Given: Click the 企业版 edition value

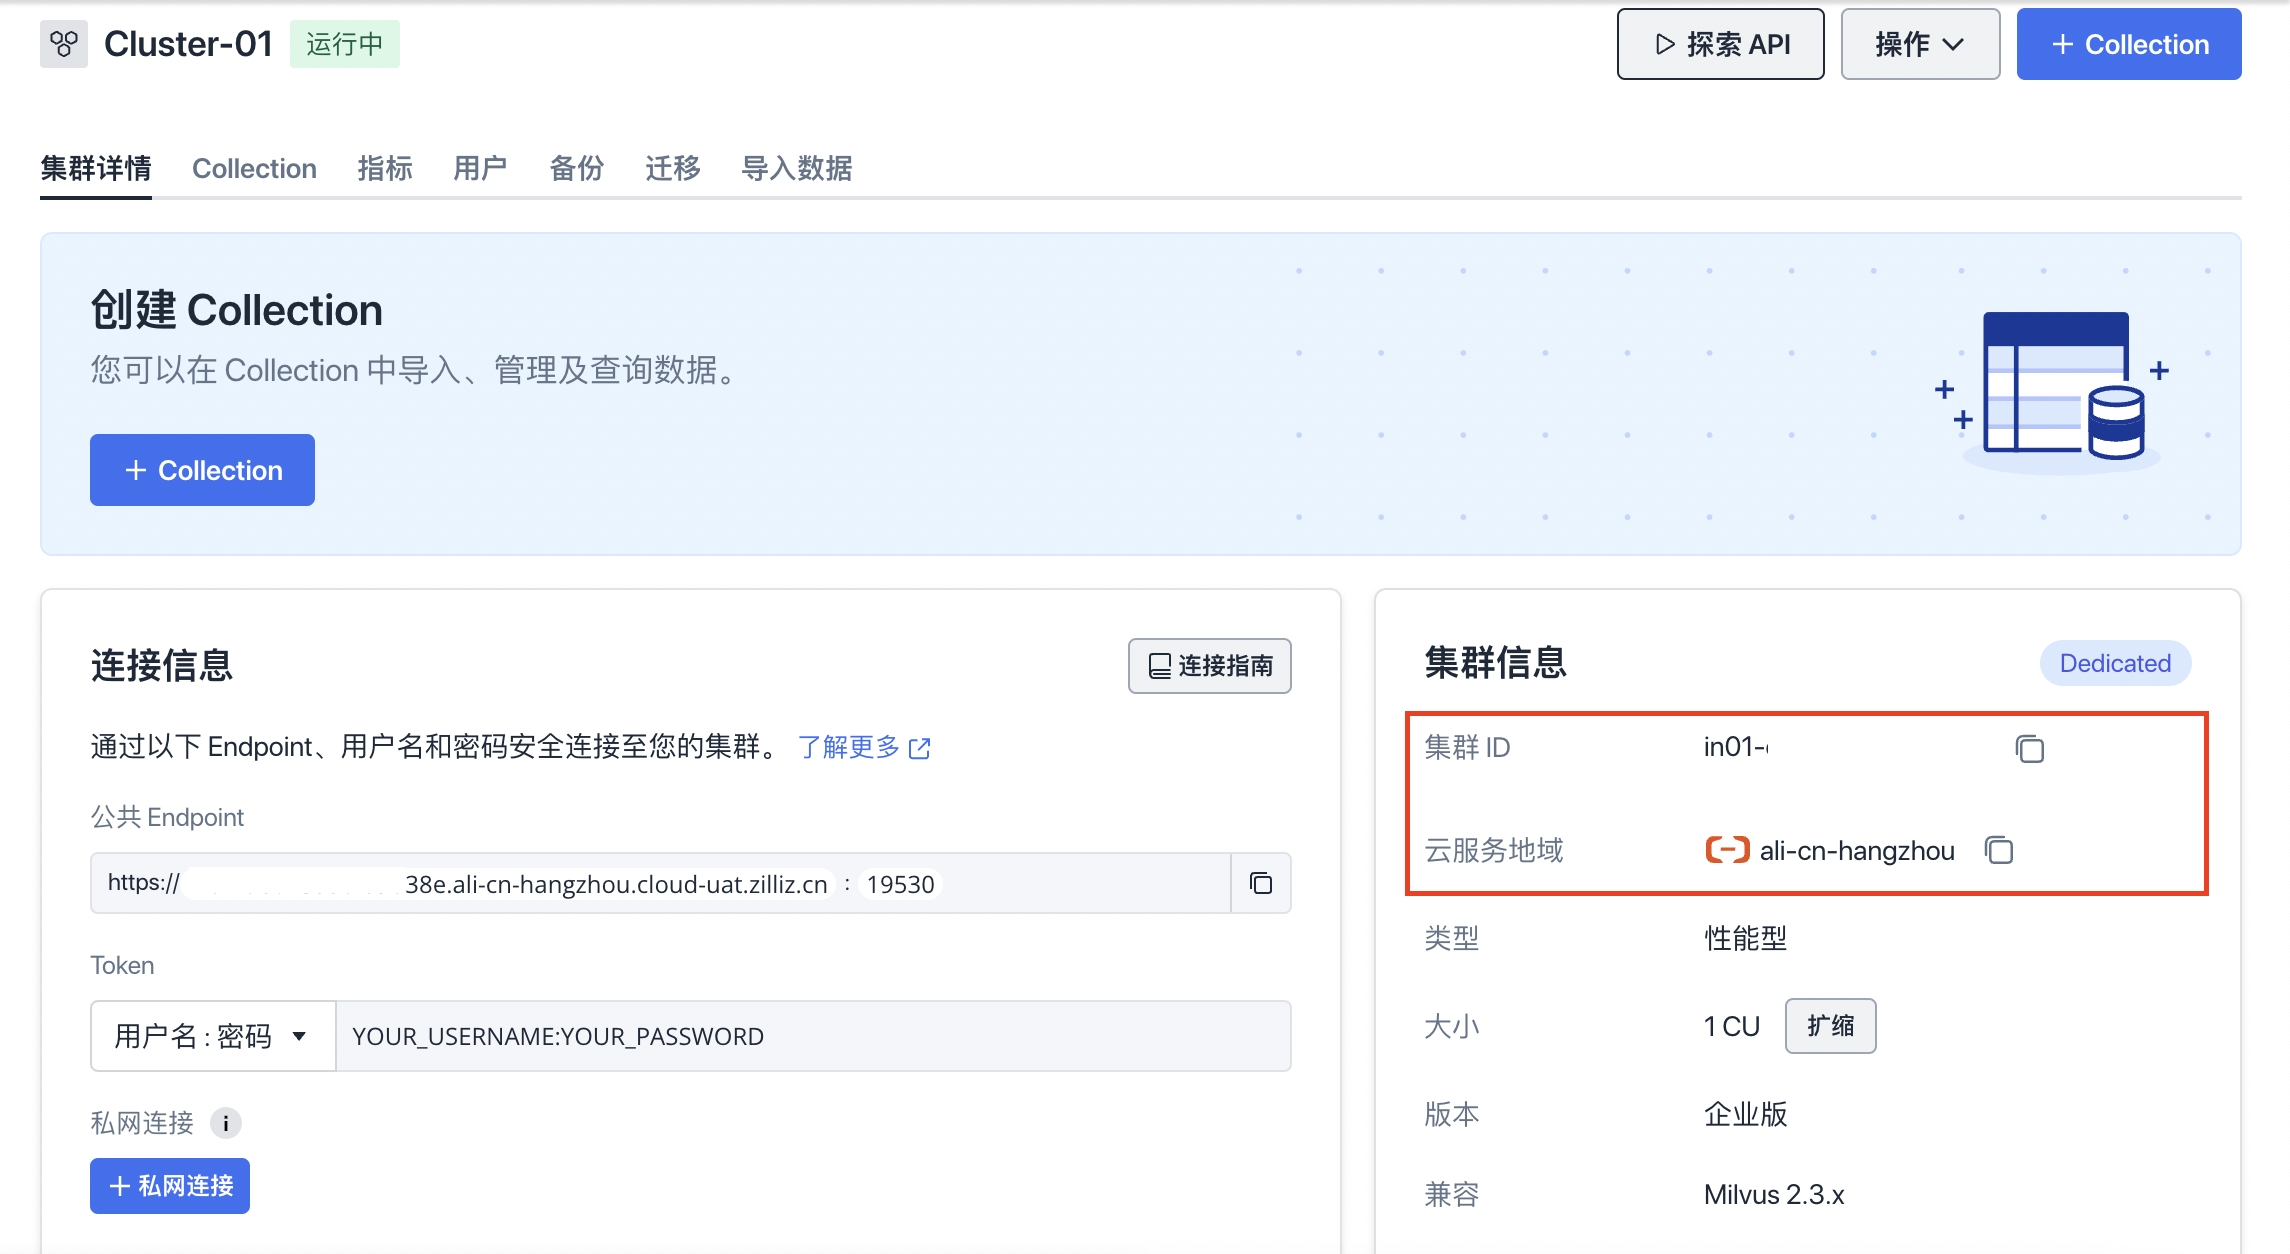Looking at the screenshot, I should click(x=1745, y=1114).
